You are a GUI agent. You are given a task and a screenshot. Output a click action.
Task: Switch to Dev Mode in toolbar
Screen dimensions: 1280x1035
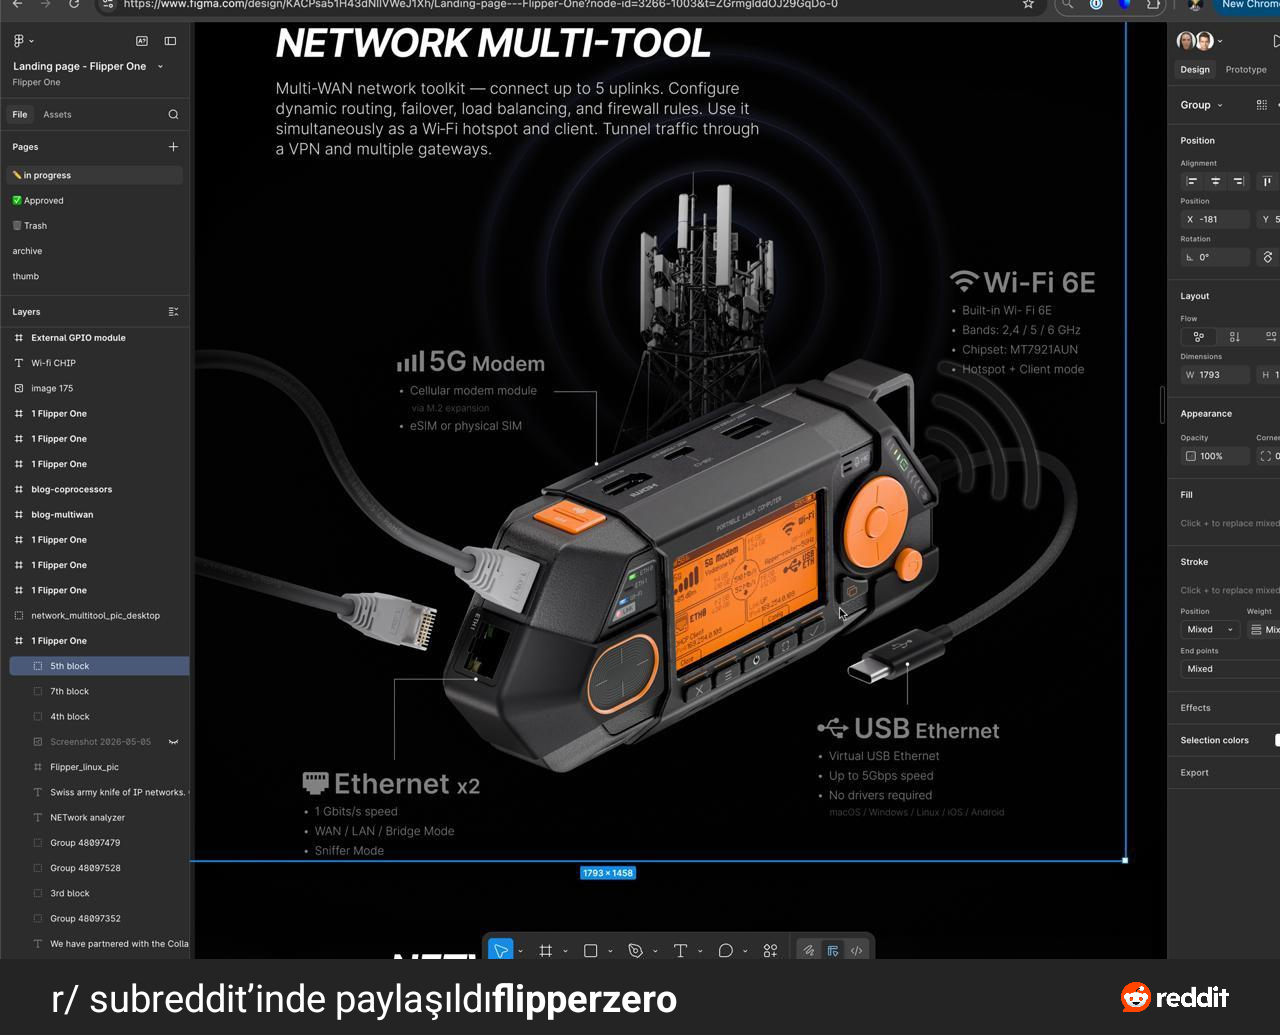coord(856,950)
